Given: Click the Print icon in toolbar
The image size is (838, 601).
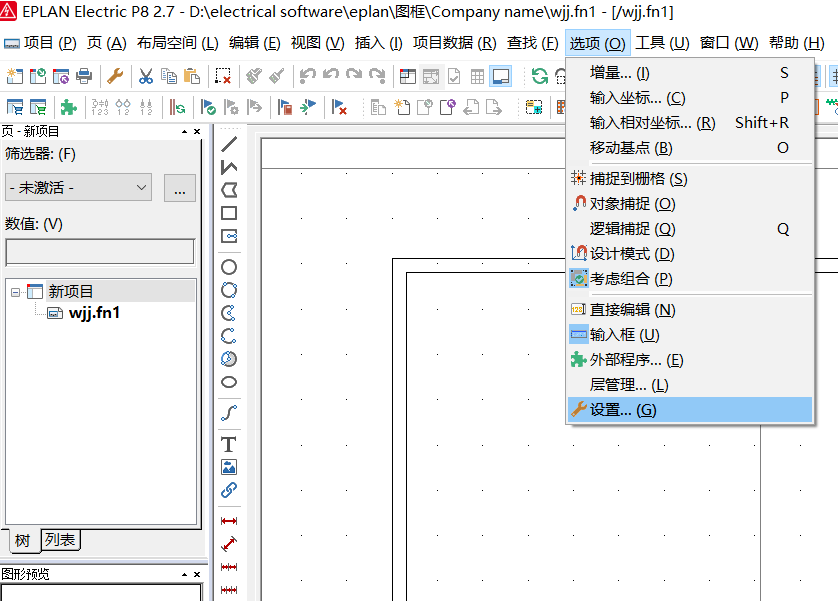Looking at the screenshot, I should [x=84, y=76].
